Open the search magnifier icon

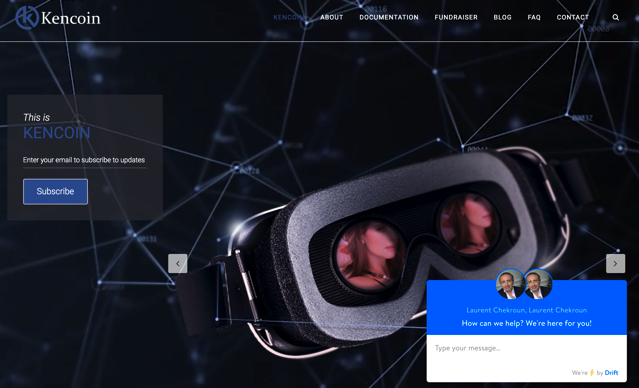click(x=615, y=17)
